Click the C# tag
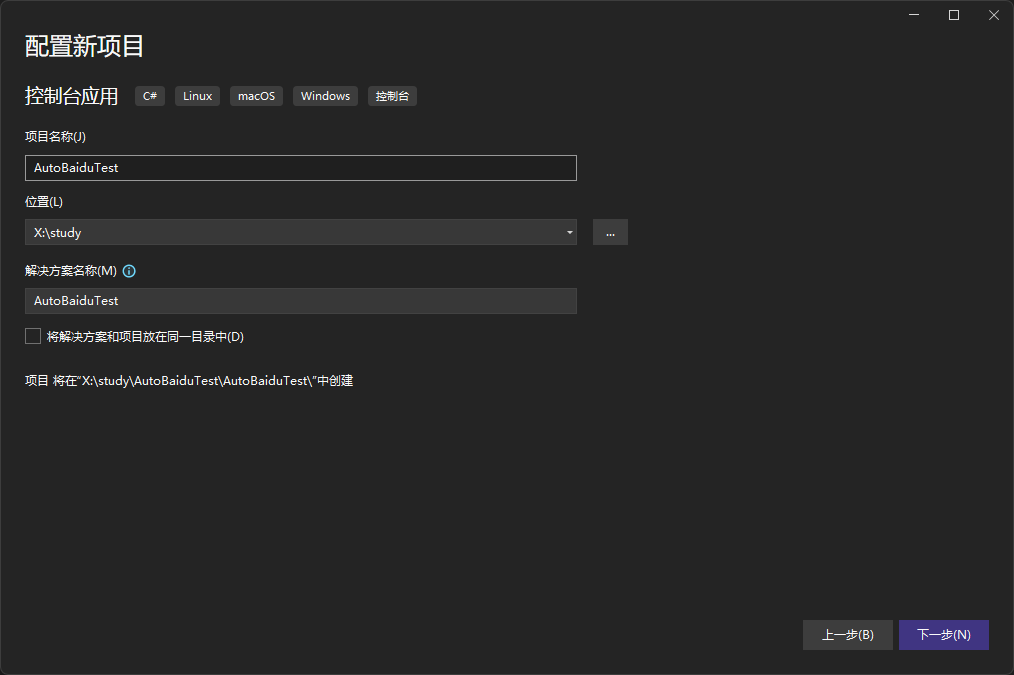This screenshot has width=1014, height=675. click(150, 96)
